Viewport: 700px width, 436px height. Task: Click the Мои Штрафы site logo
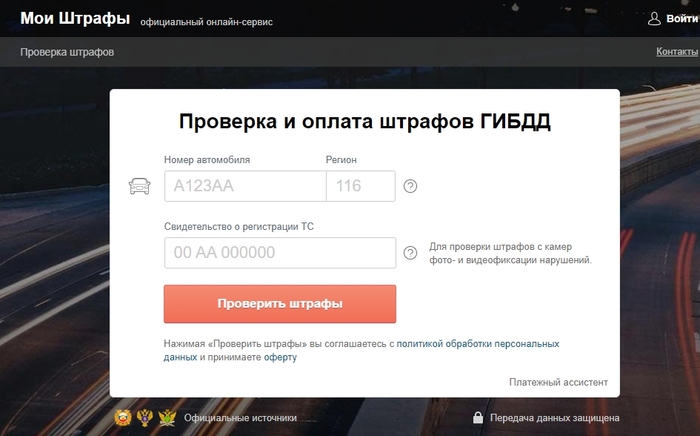75,18
